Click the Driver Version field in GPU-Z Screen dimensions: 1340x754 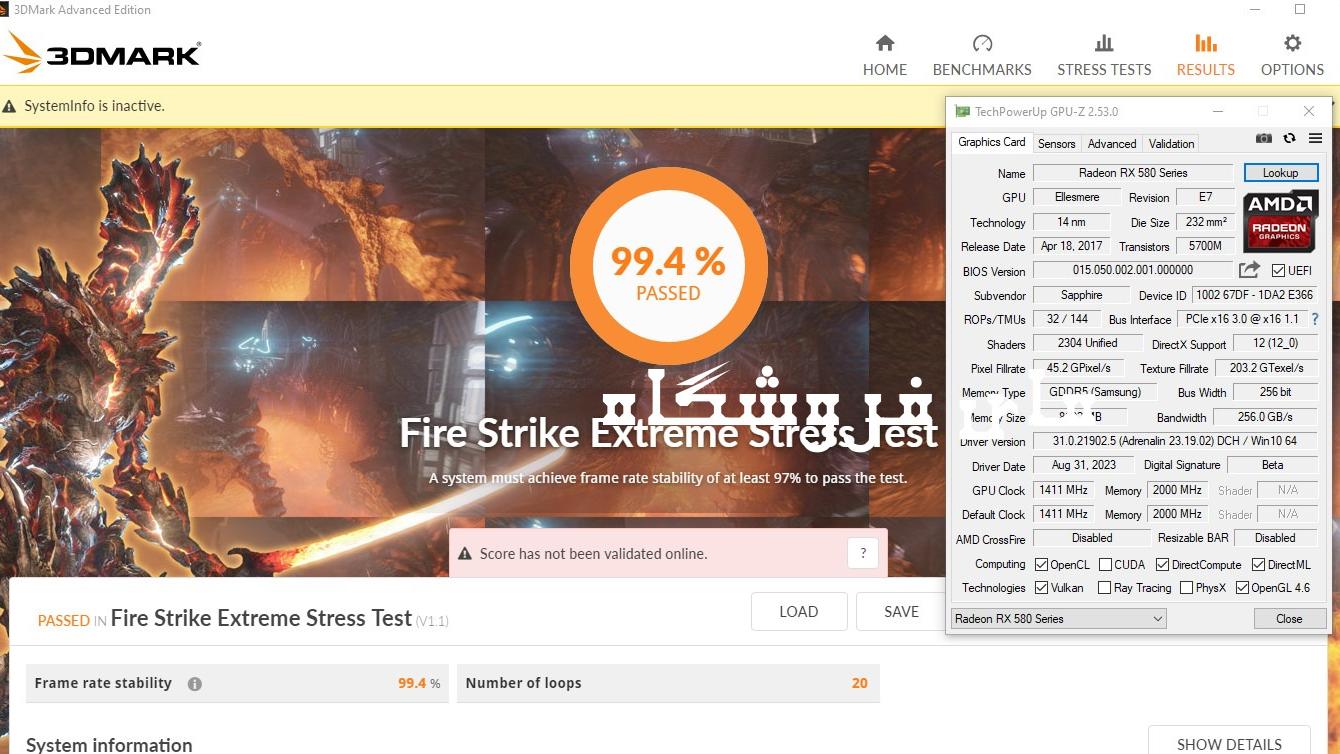(1175, 441)
